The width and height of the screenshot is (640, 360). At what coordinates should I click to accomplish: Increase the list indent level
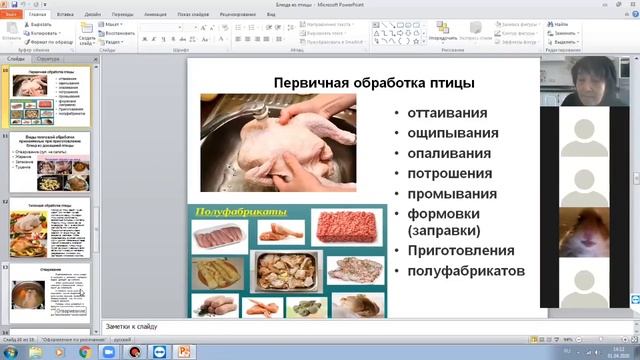point(278,27)
